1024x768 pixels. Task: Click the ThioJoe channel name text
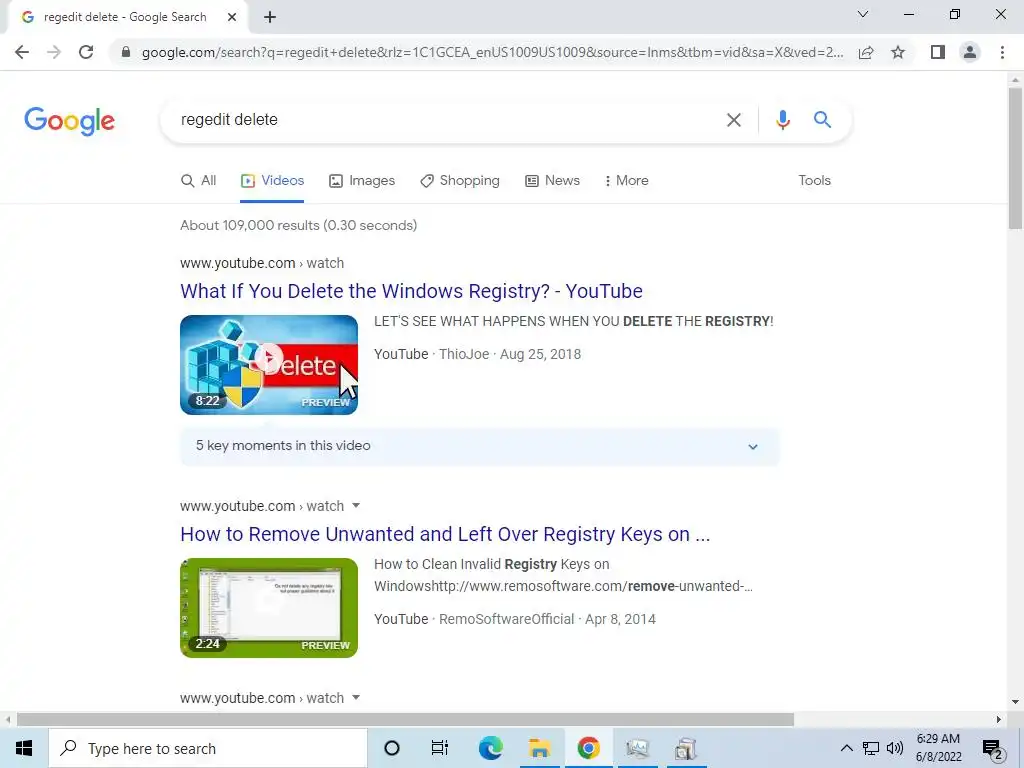click(x=464, y=355)
